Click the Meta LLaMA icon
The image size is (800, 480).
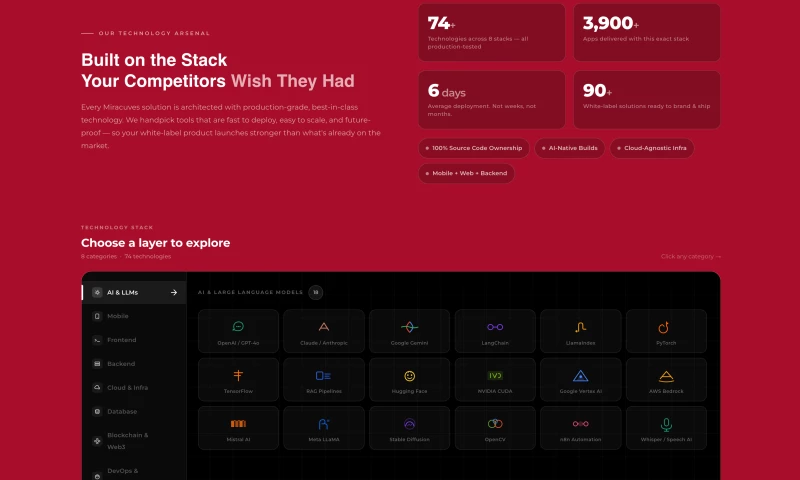[324, 423]
